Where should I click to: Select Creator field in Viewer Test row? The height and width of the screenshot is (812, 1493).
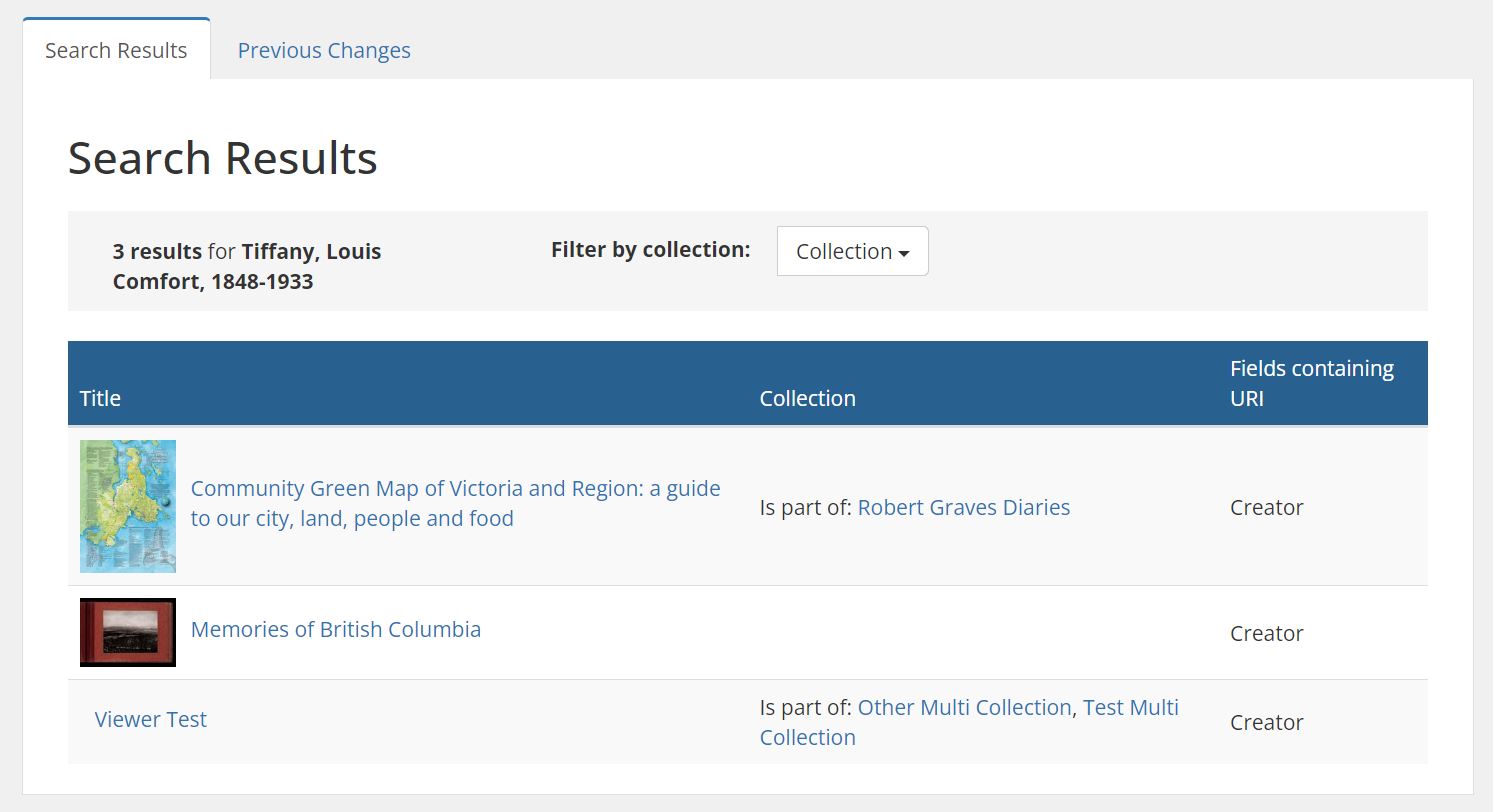pyautogui.click(x=1267, y=722)
